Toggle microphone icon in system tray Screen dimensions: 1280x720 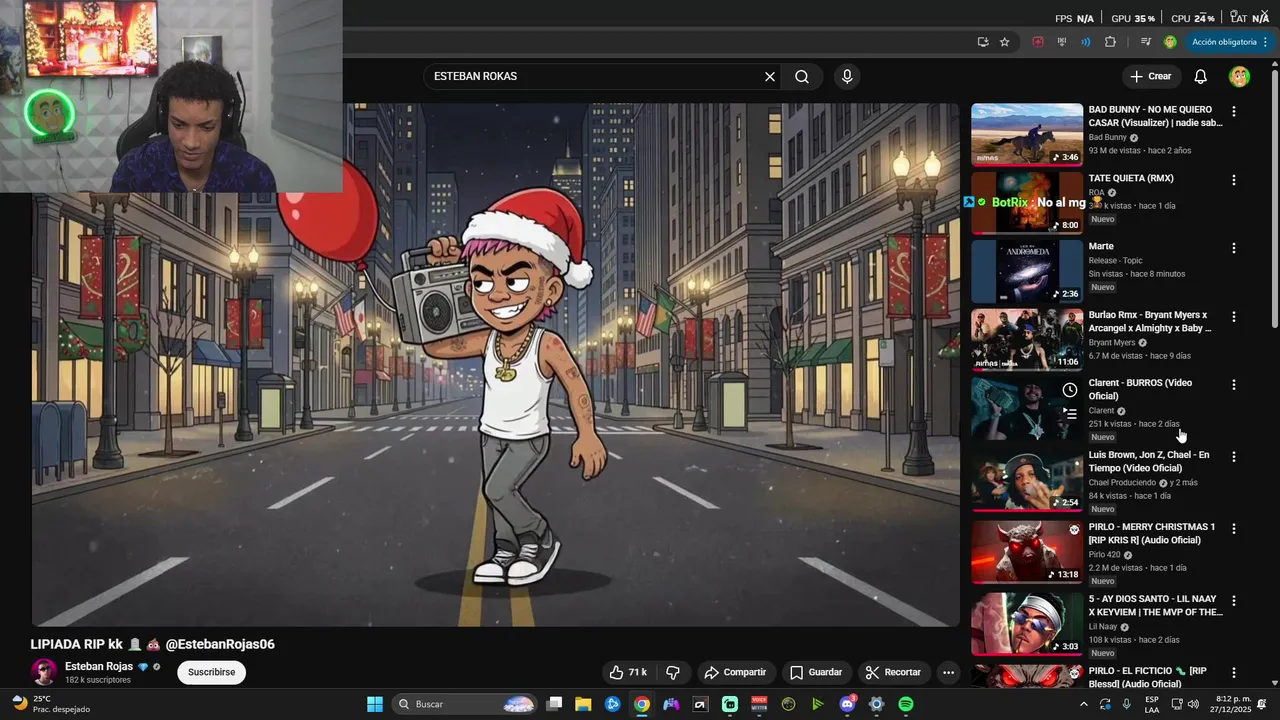click(1127, 704)
